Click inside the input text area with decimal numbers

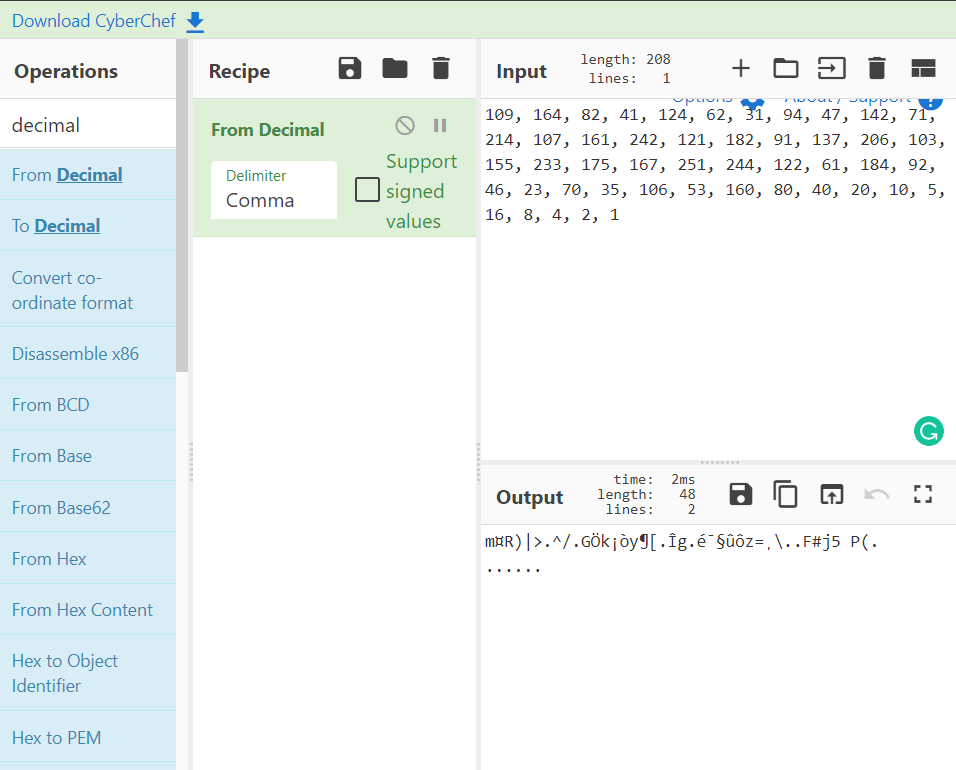tap(718, 280)
